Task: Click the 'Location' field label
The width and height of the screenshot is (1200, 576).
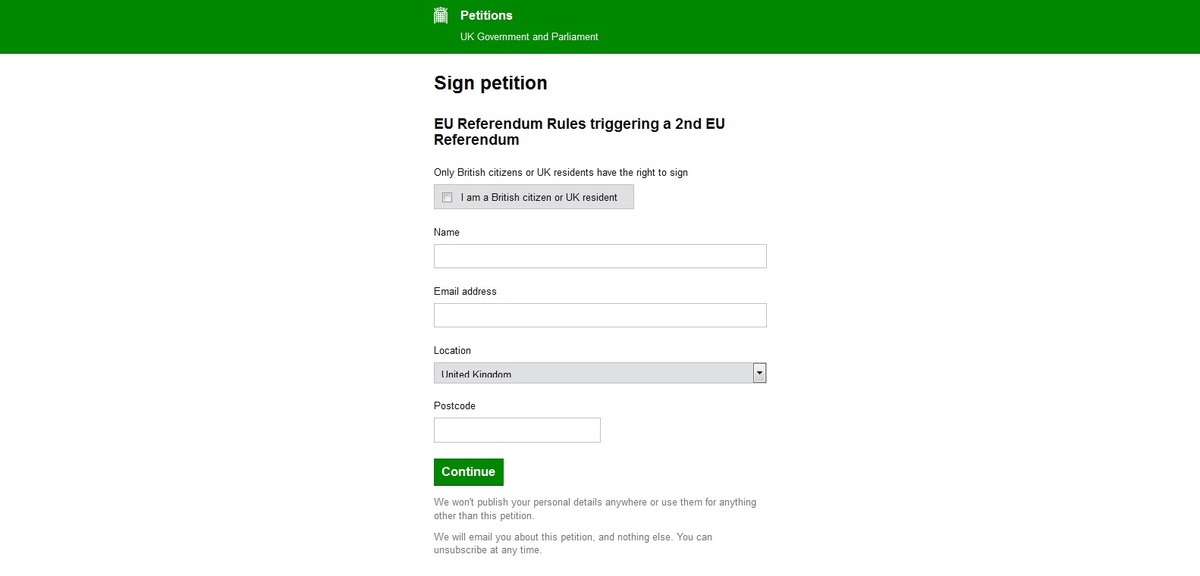Action: point(452,351)
